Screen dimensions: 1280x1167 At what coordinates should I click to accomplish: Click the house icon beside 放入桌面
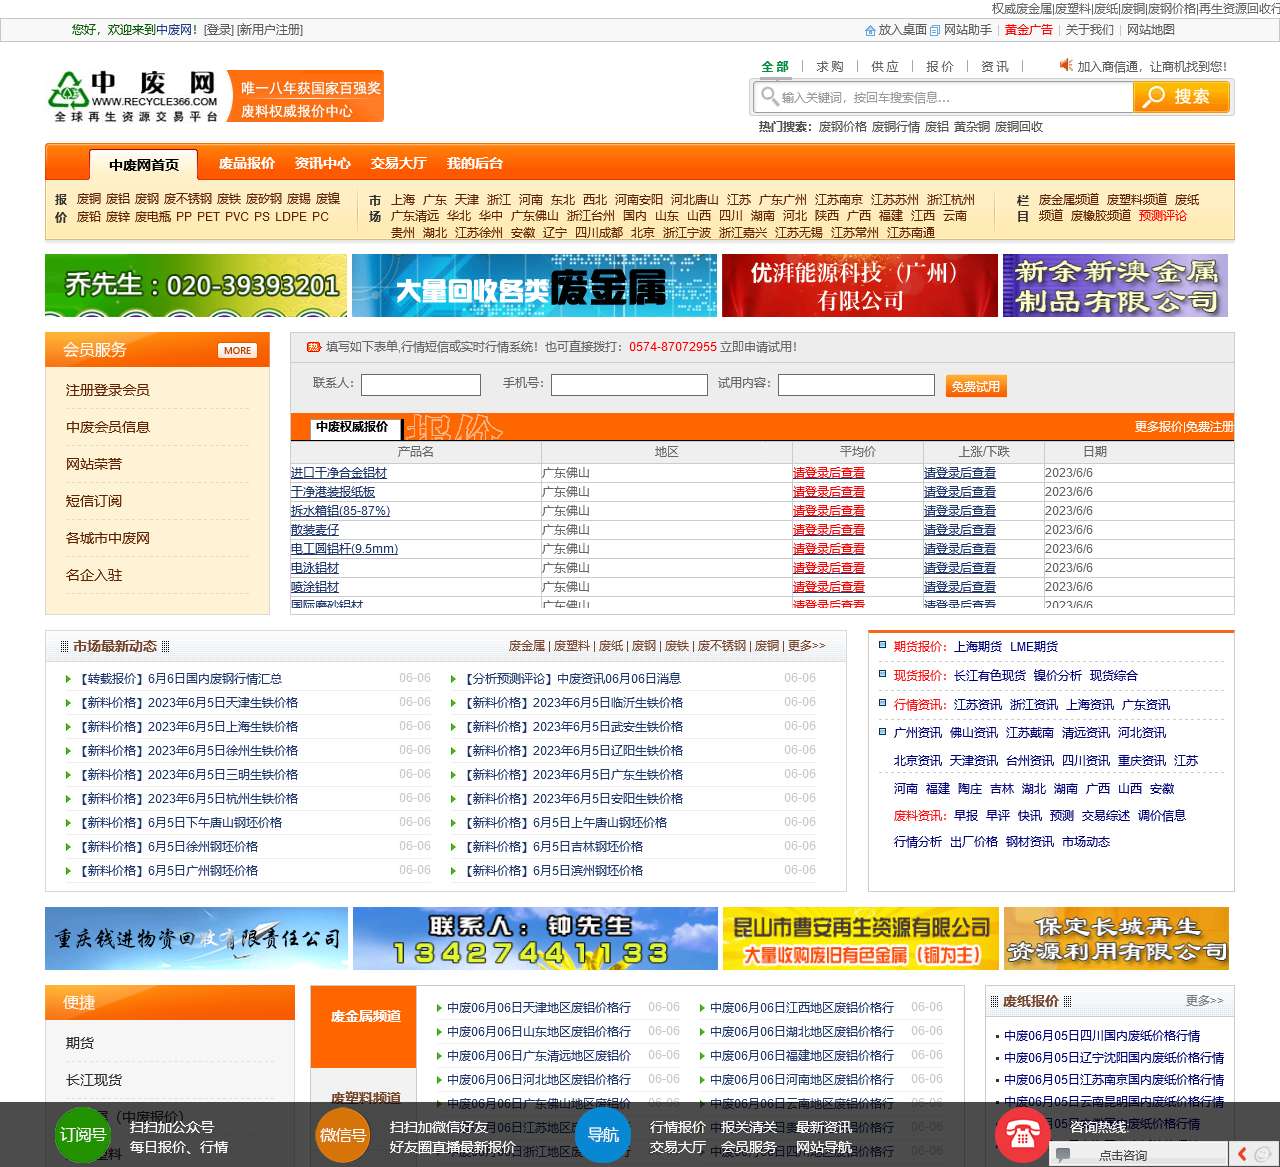[870, 30]
